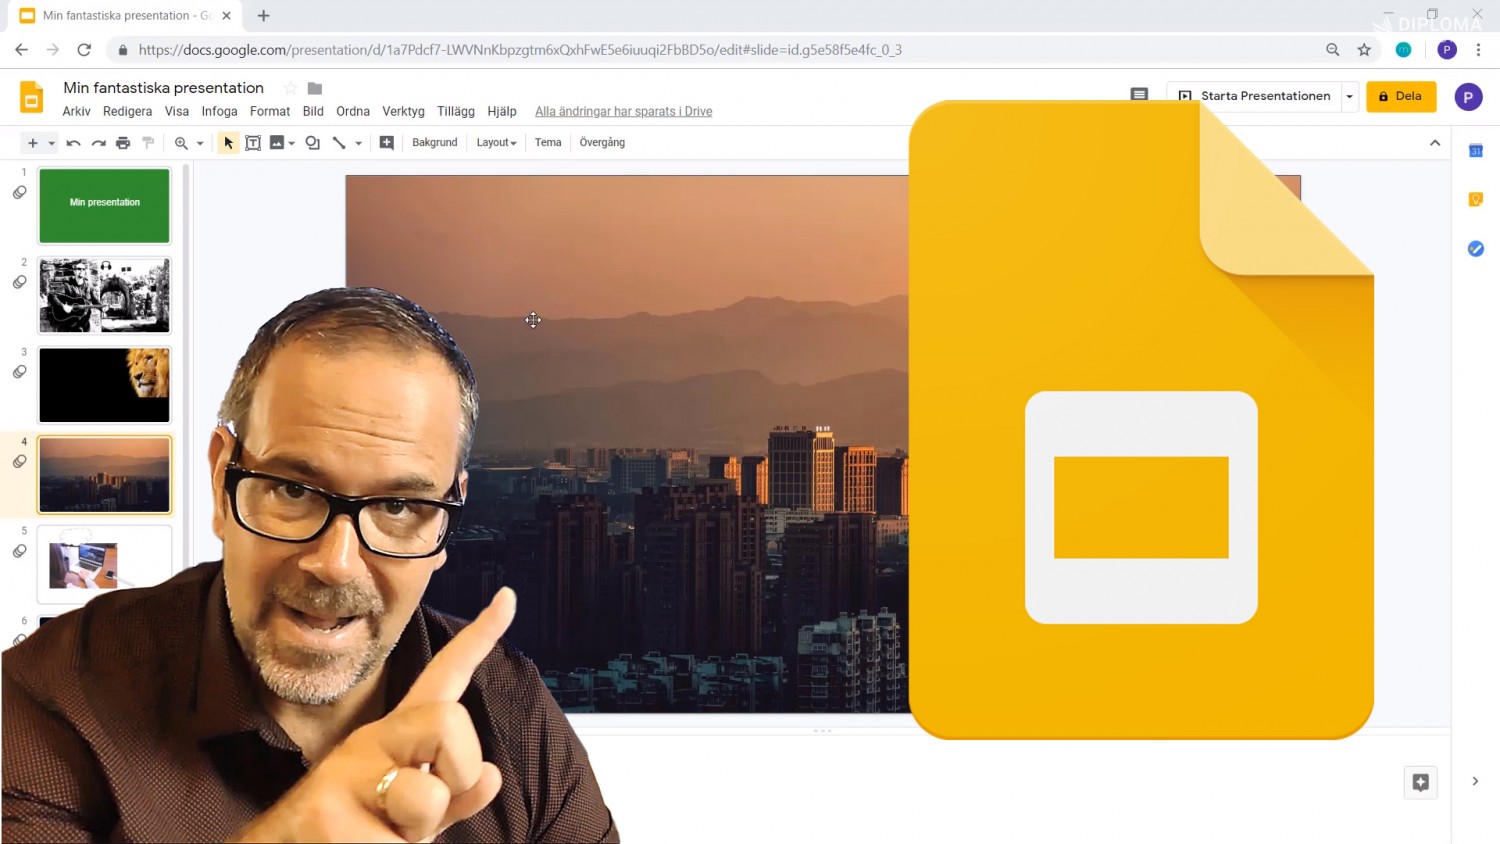Redo the last action
This screenshot has width=1500, height=844.
tap(98, 143)
